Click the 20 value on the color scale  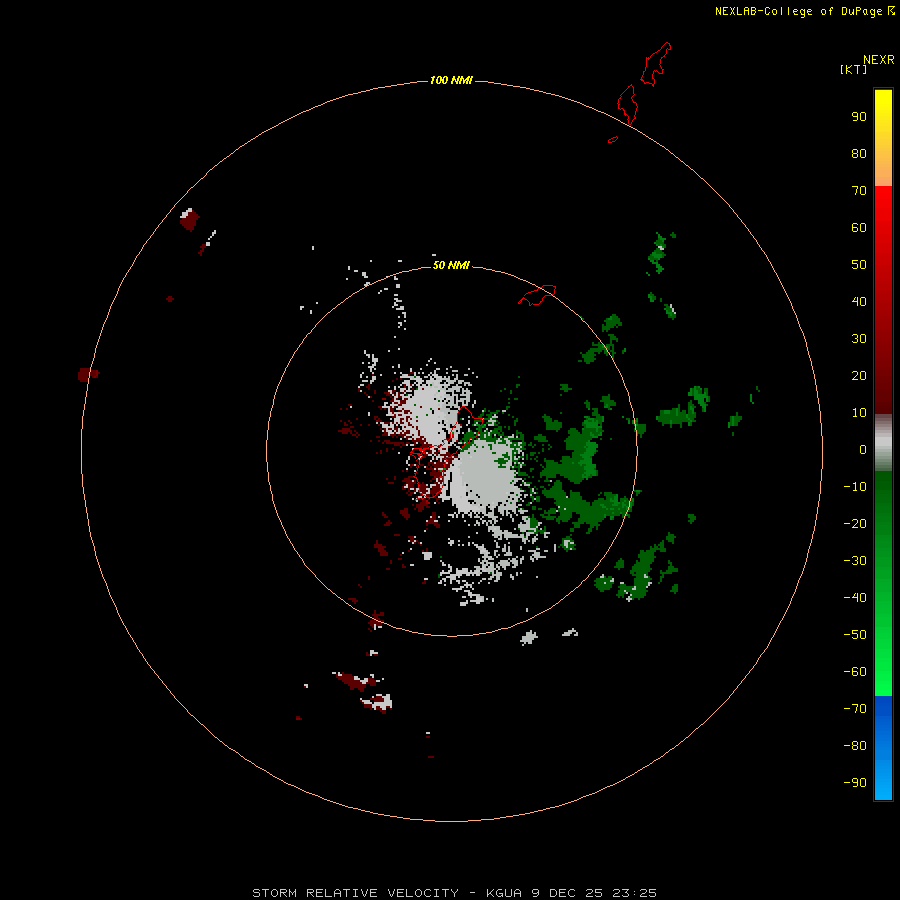(859, 376)
